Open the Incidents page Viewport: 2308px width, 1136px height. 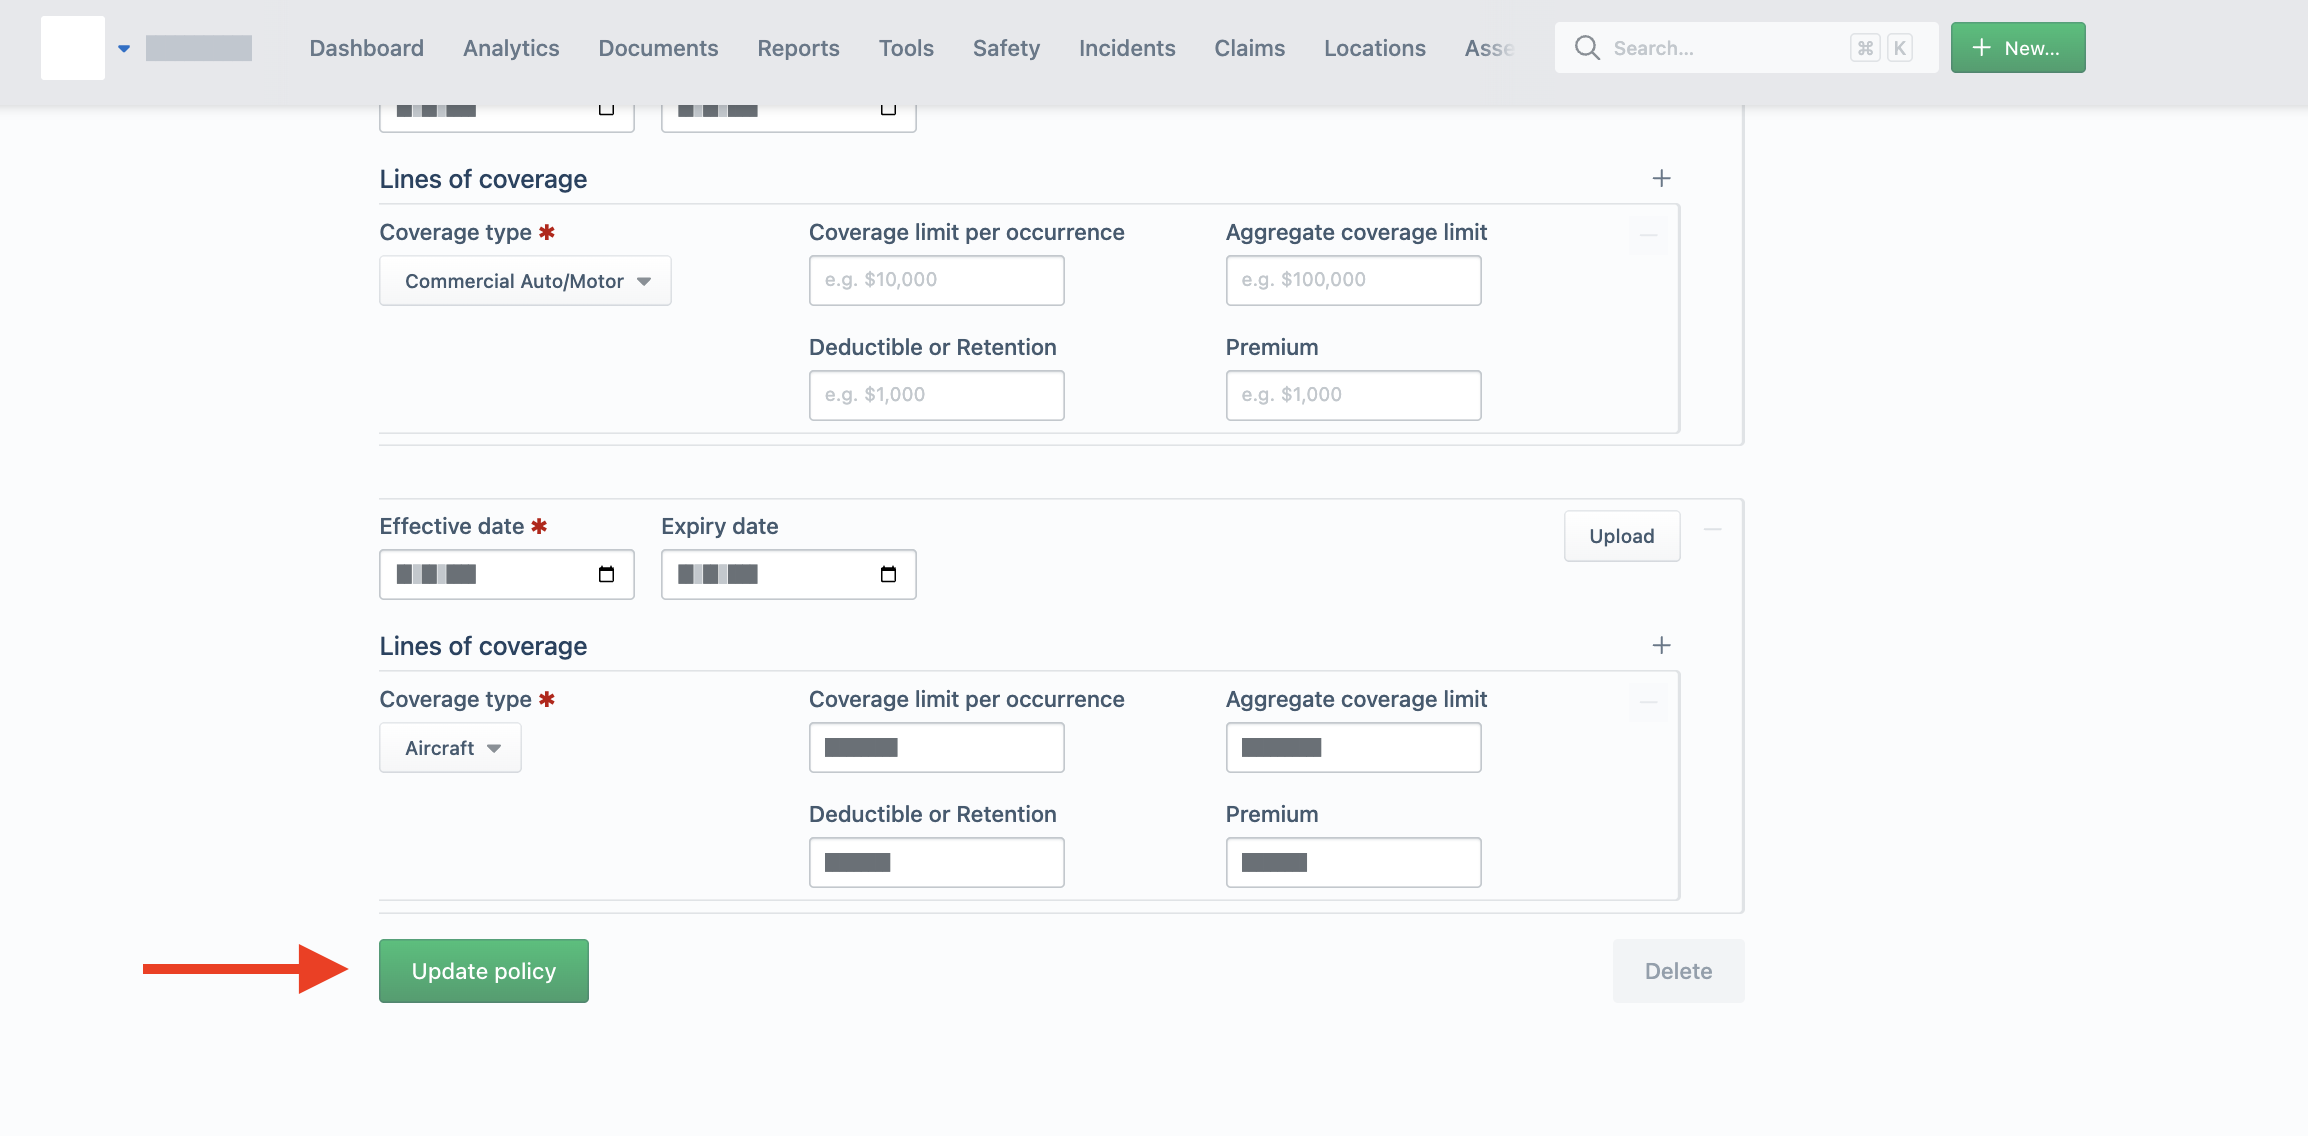[x=1127, y=48]
